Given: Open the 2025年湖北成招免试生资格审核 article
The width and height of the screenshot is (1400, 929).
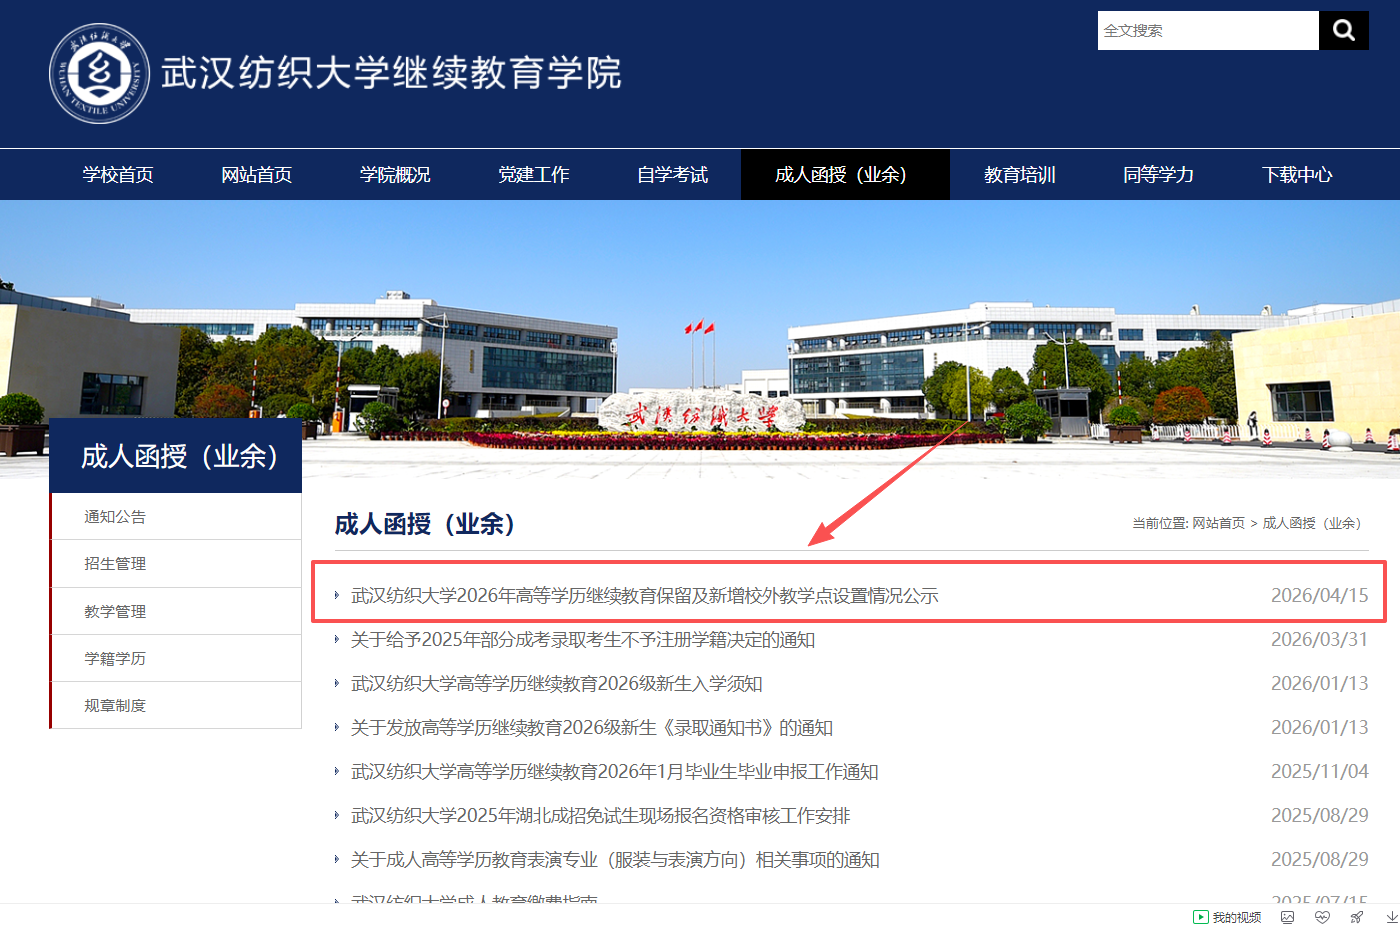Looking at the screenshot, I should coord(601,816).
